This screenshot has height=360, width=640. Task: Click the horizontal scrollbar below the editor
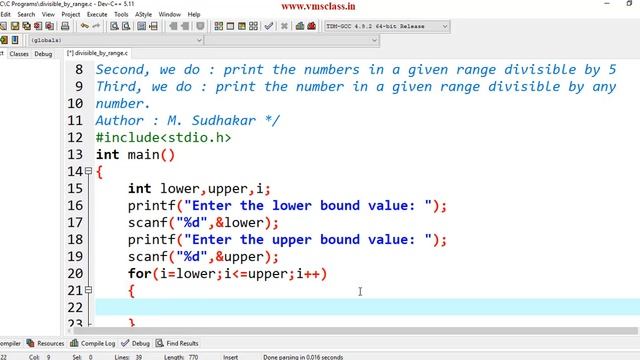[355, 331]
